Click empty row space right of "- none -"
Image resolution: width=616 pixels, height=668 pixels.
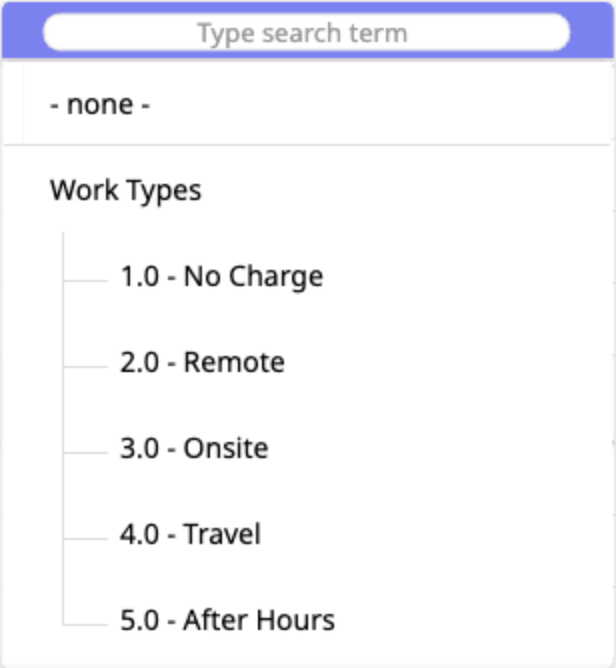point(400,104)
